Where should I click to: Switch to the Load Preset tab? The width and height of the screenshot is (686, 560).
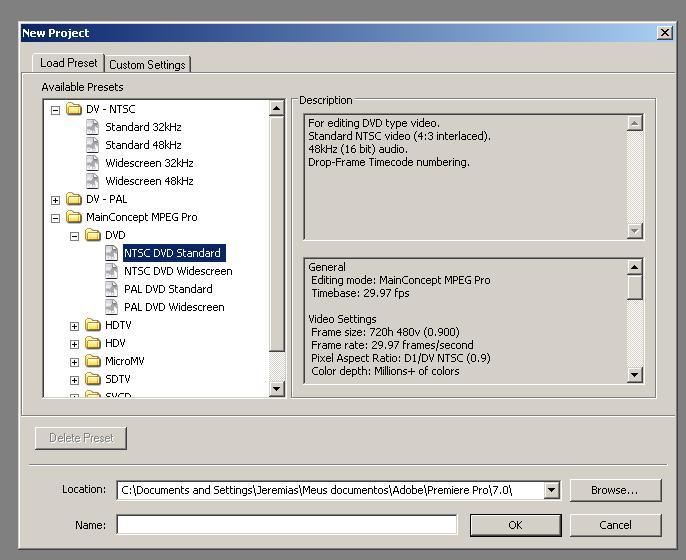click(x=68, y=63)
